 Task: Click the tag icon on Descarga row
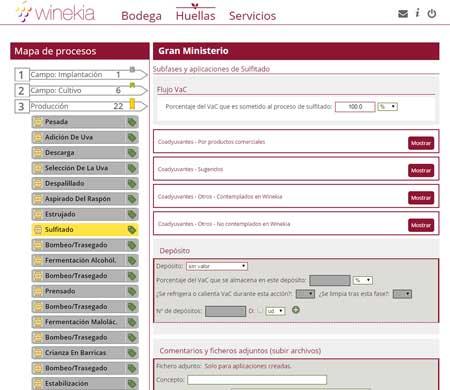132,153
